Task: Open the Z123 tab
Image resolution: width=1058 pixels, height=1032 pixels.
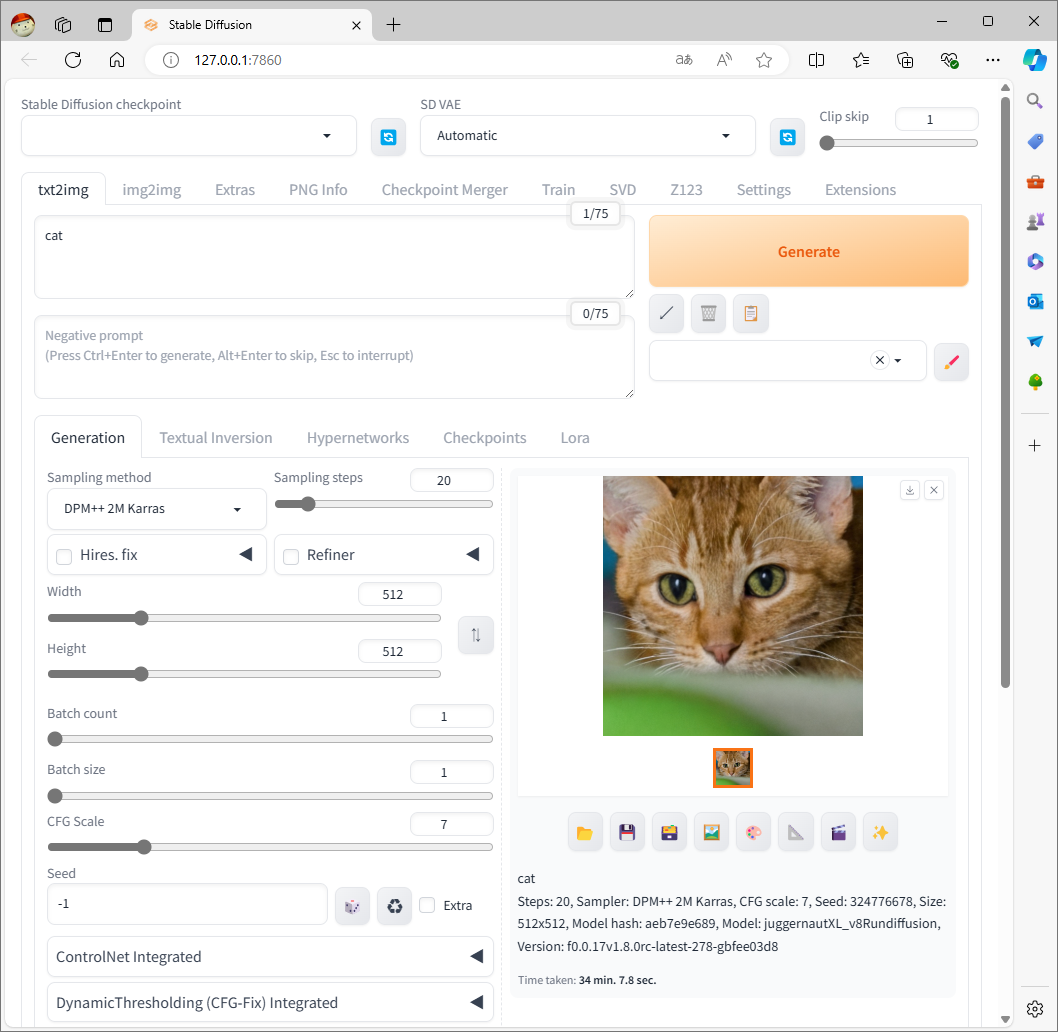Action: [x=686, y=190]
